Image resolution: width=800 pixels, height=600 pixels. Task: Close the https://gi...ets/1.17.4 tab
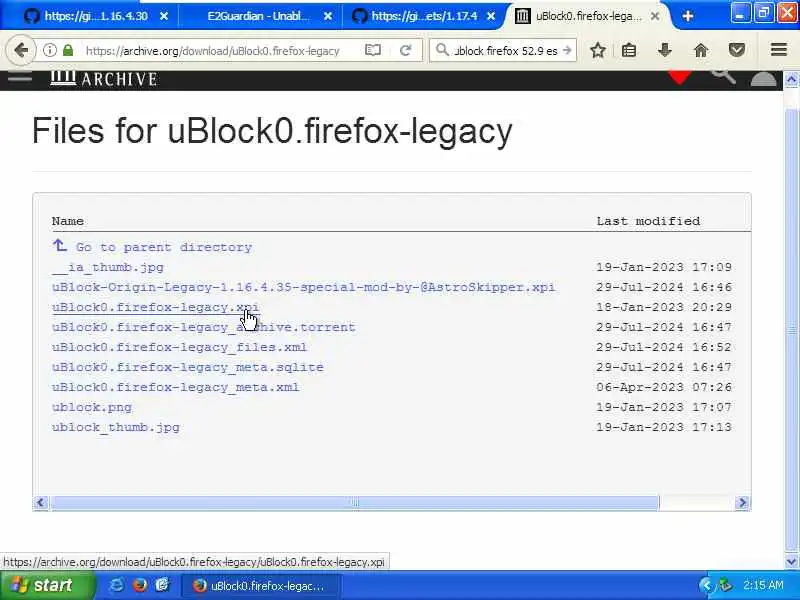(491, 16)
